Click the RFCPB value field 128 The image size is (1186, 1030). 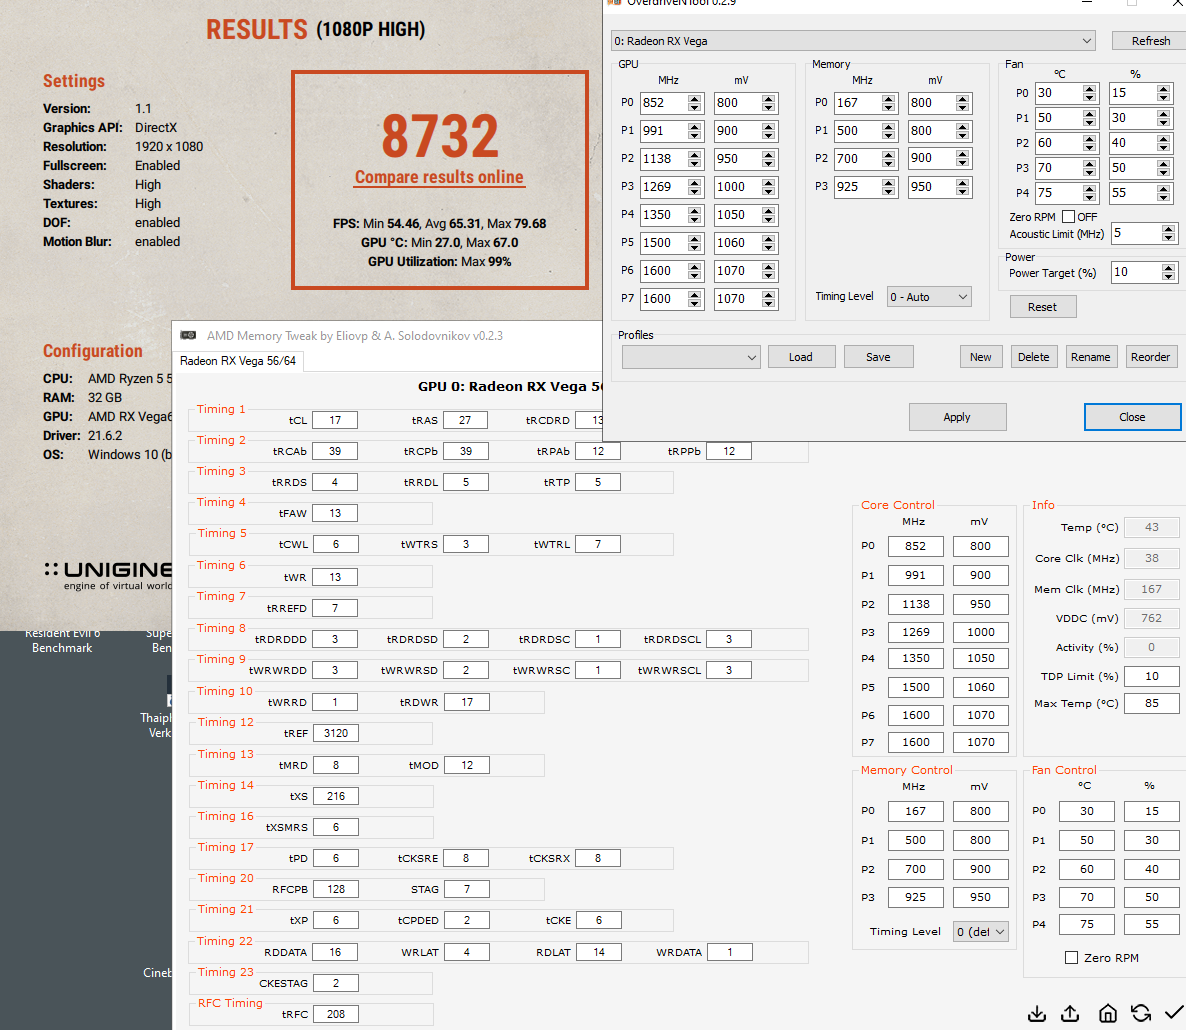coord(335,889)
